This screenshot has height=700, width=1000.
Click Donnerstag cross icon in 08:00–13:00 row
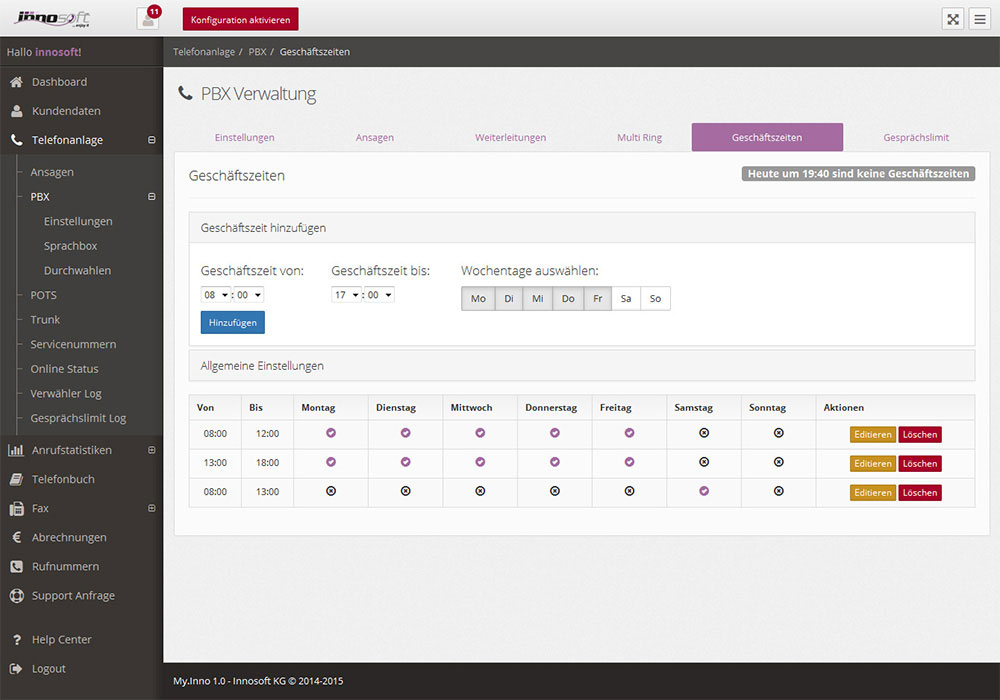[x=555, y=491]
